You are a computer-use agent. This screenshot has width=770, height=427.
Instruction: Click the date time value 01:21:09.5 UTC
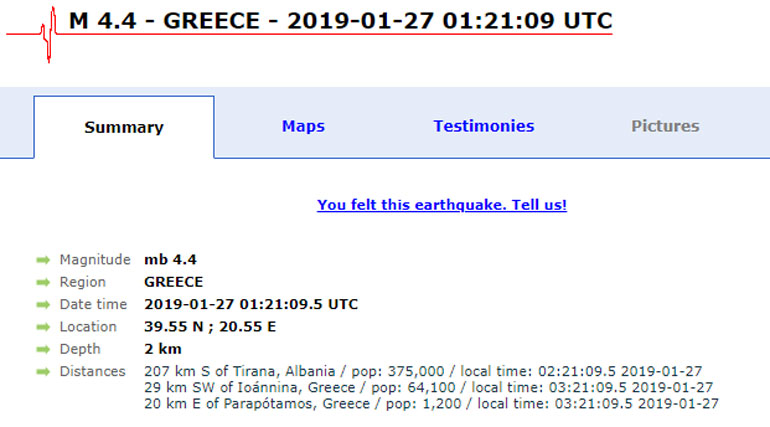(251, 304)
